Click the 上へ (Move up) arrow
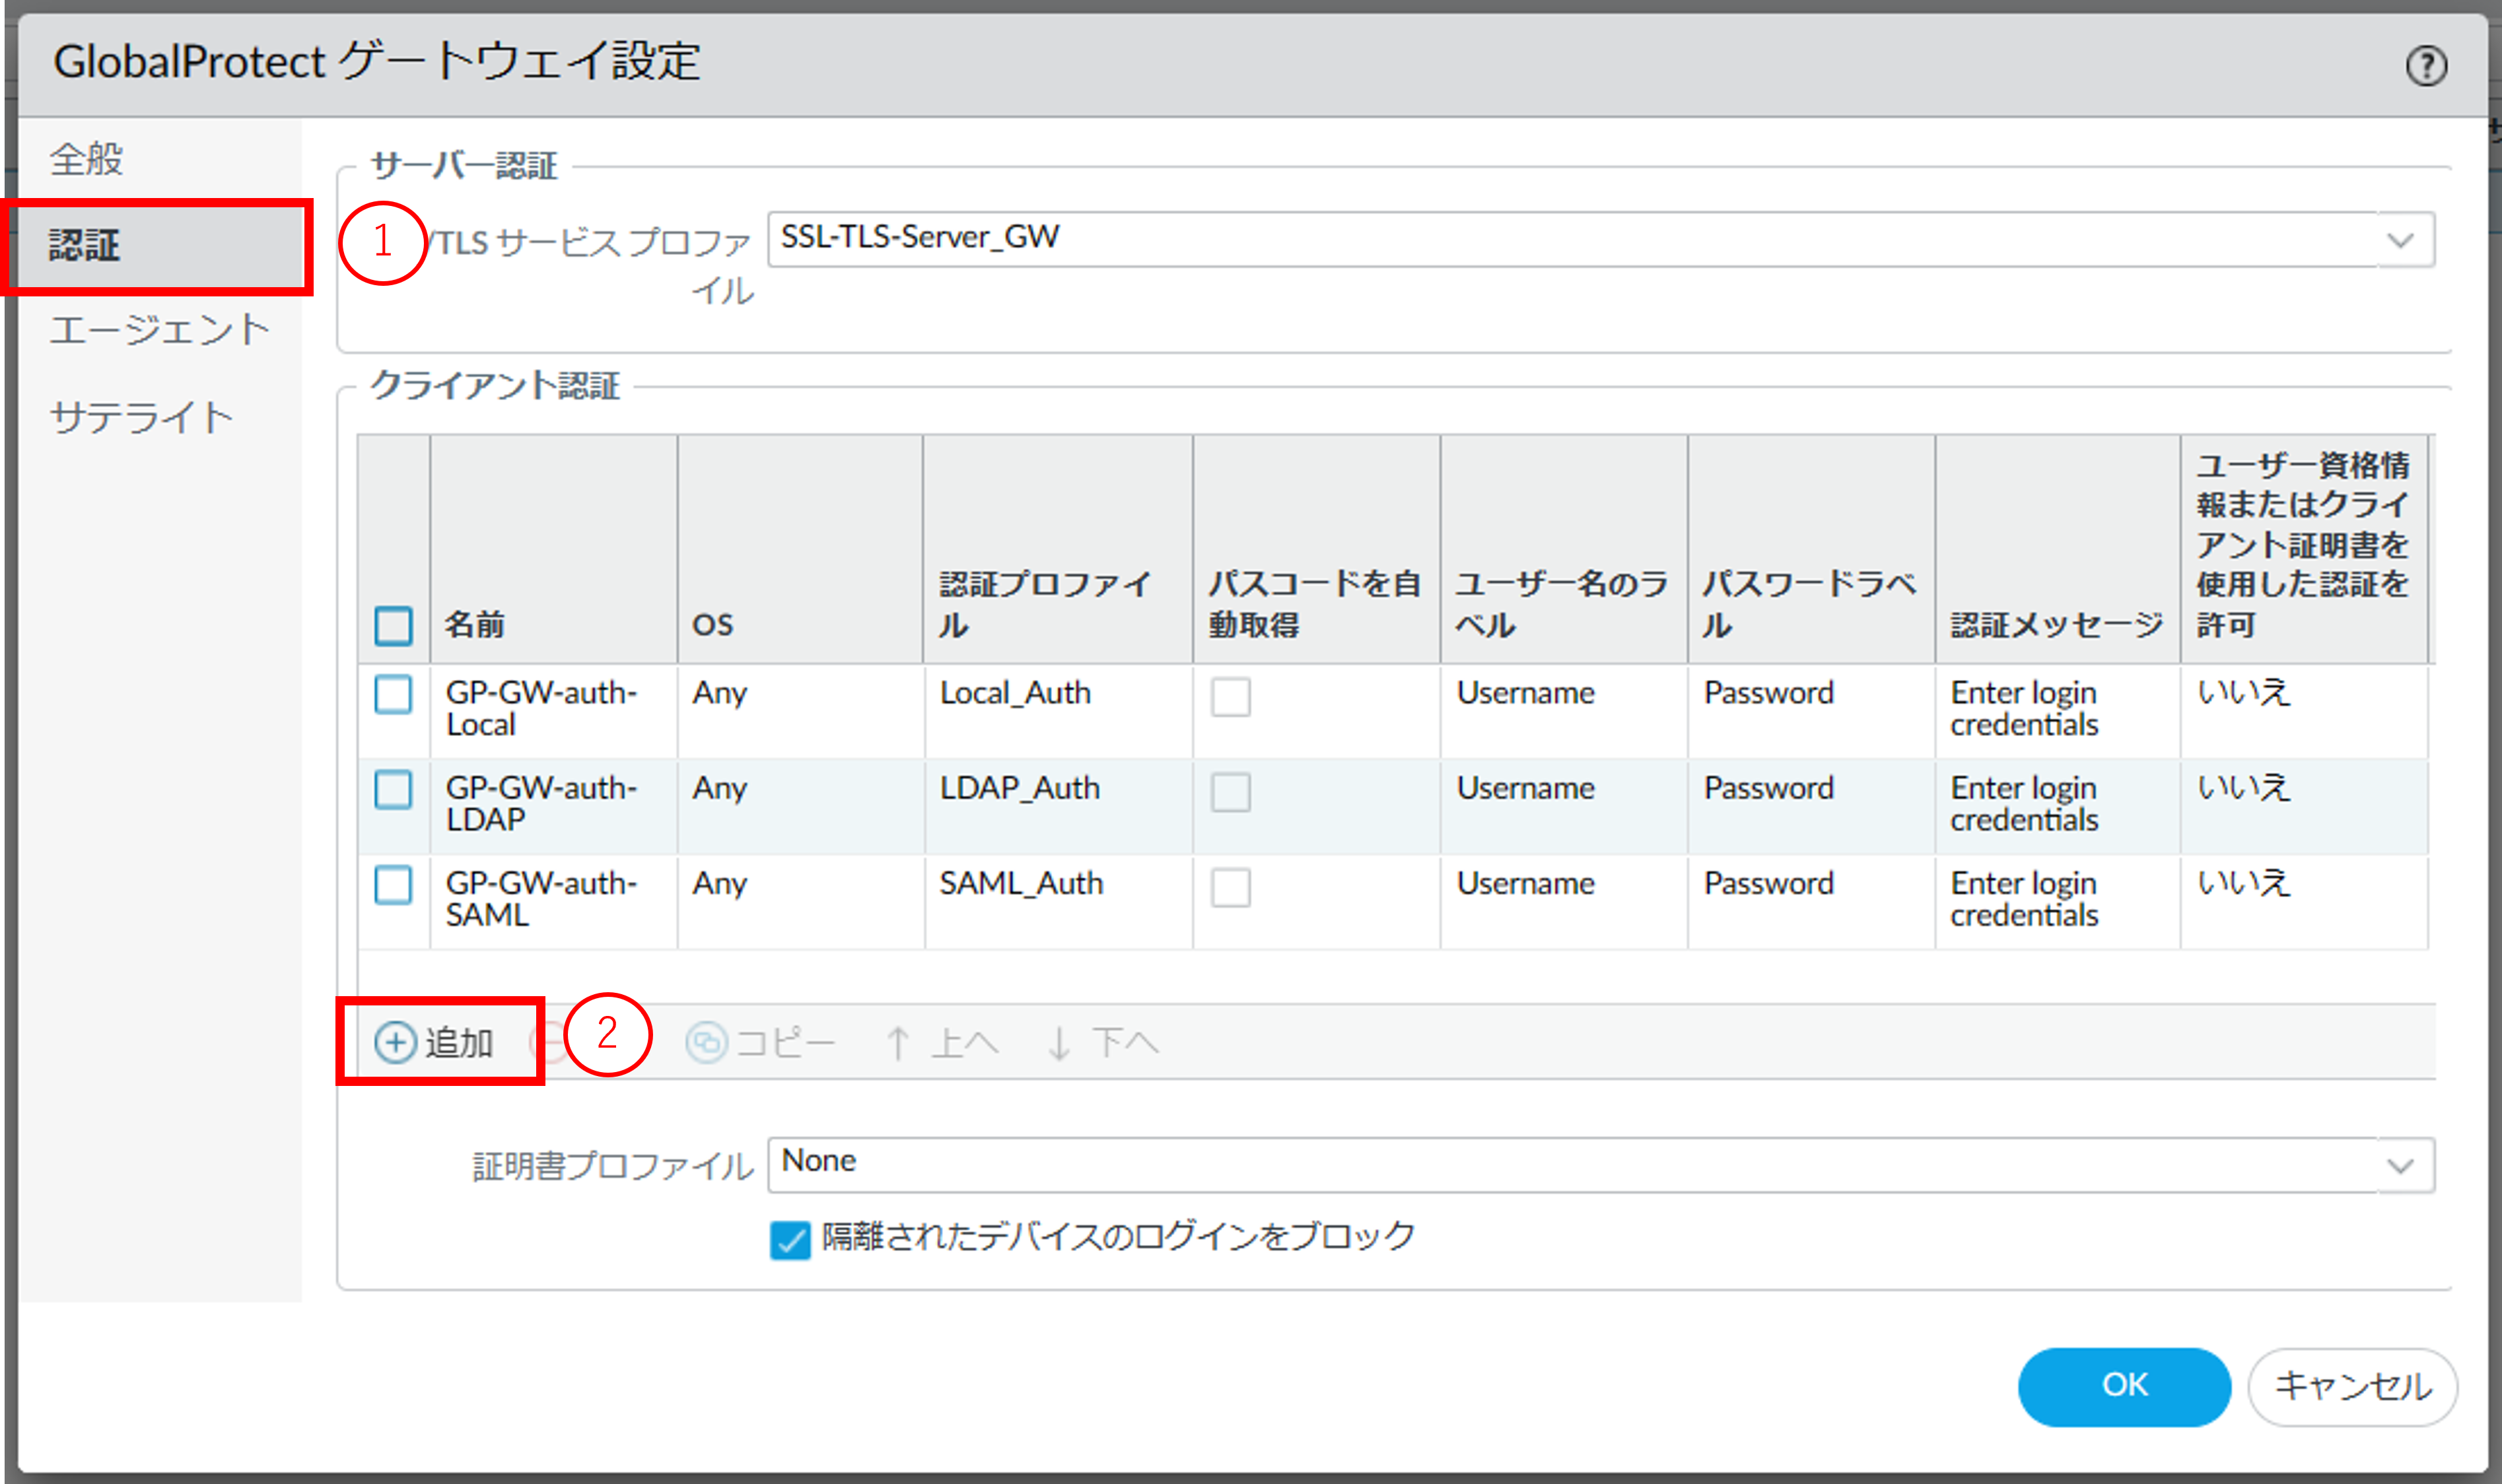This screenshot has width=2502, height=1484. pos(898,1043)
